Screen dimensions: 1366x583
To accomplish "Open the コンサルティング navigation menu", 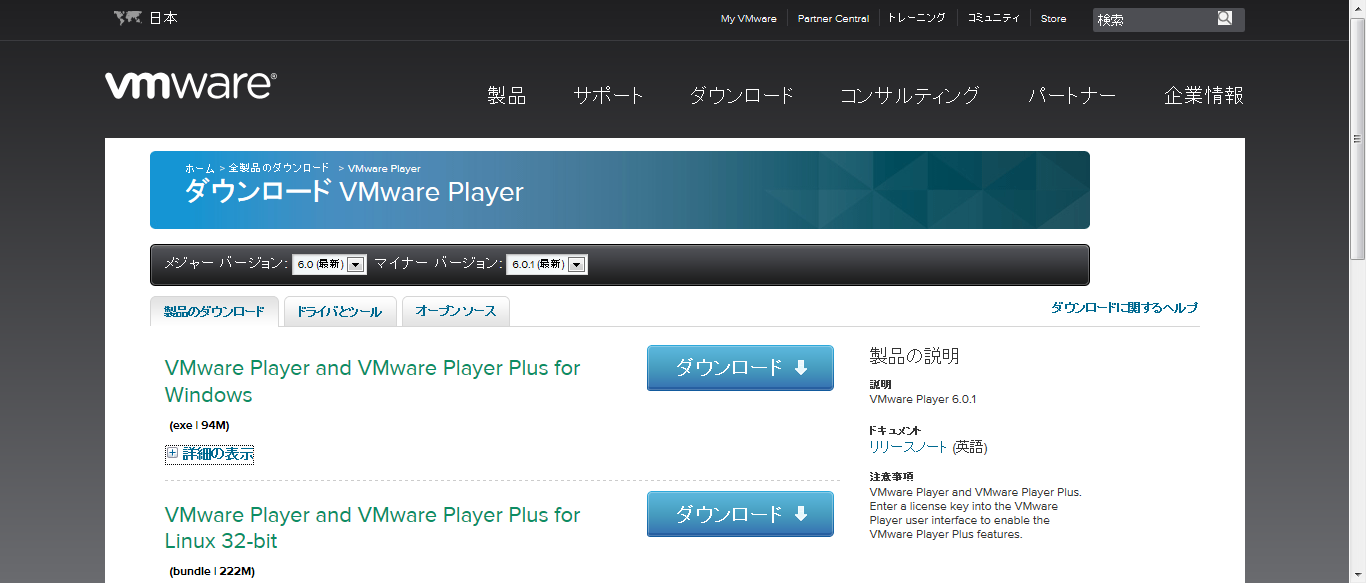I will pos(909,96).
